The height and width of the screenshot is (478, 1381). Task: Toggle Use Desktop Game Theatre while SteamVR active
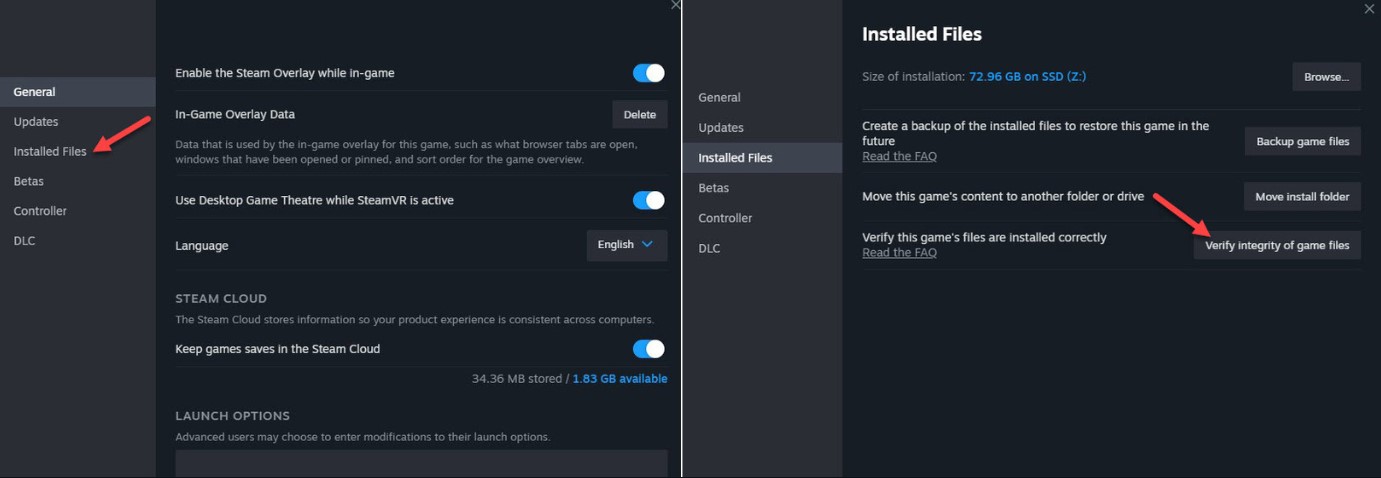coord(649,200)
